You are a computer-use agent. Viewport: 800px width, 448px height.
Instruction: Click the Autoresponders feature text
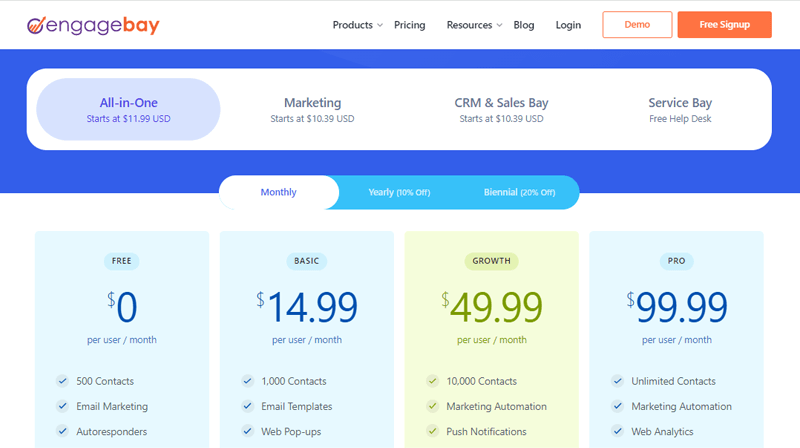pyautogui.click(x=112, y=432)
